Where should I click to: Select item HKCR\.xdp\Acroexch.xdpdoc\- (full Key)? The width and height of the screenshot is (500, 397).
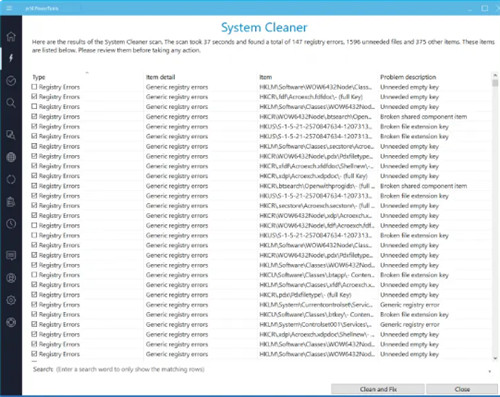tap(313, 176)
